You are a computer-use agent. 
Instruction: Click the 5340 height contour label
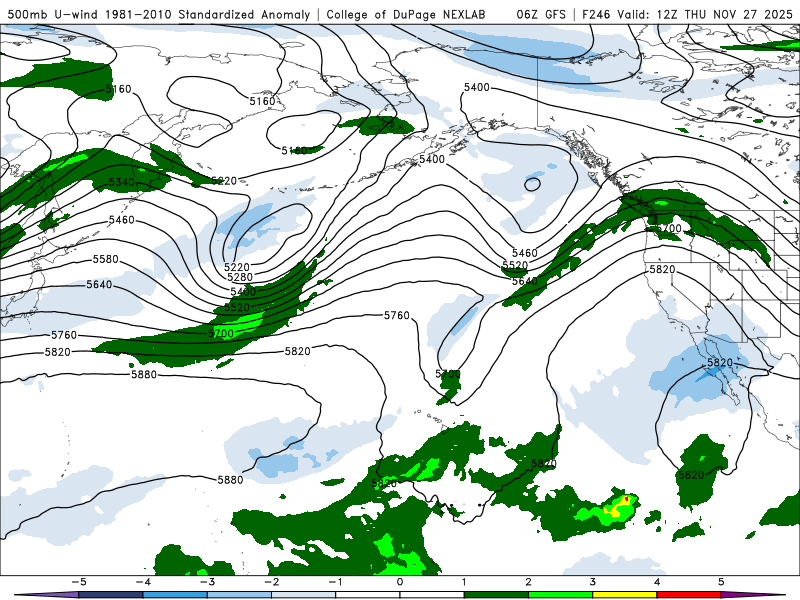point(121,182)
